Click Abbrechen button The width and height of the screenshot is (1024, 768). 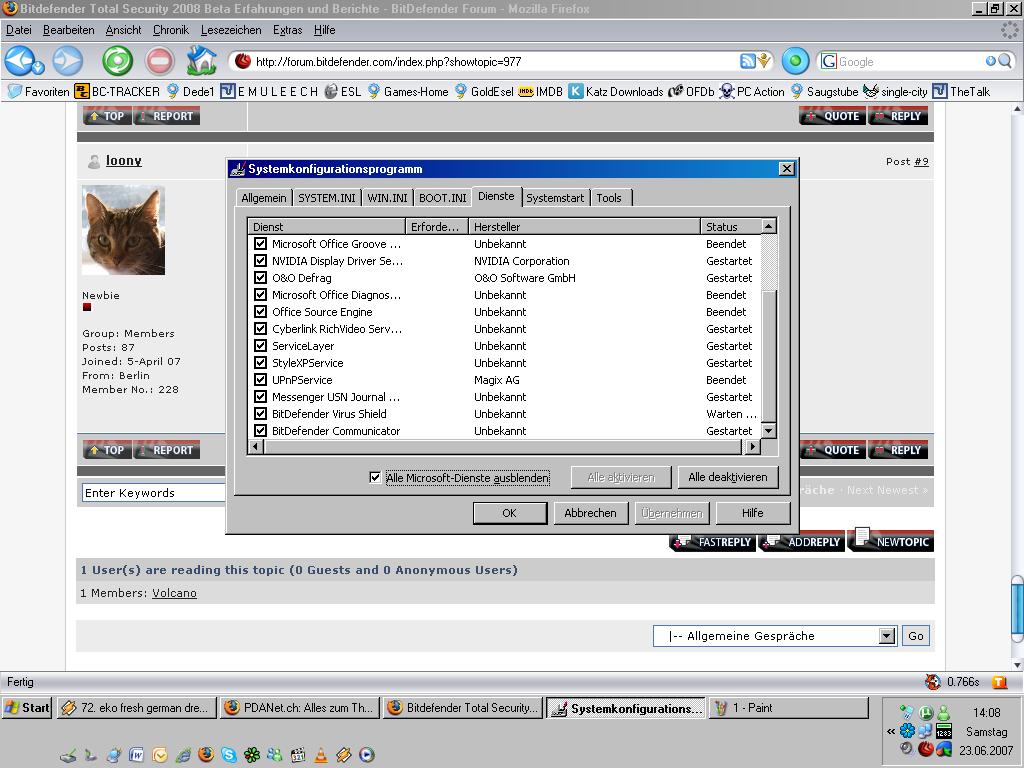pos(590,513)
